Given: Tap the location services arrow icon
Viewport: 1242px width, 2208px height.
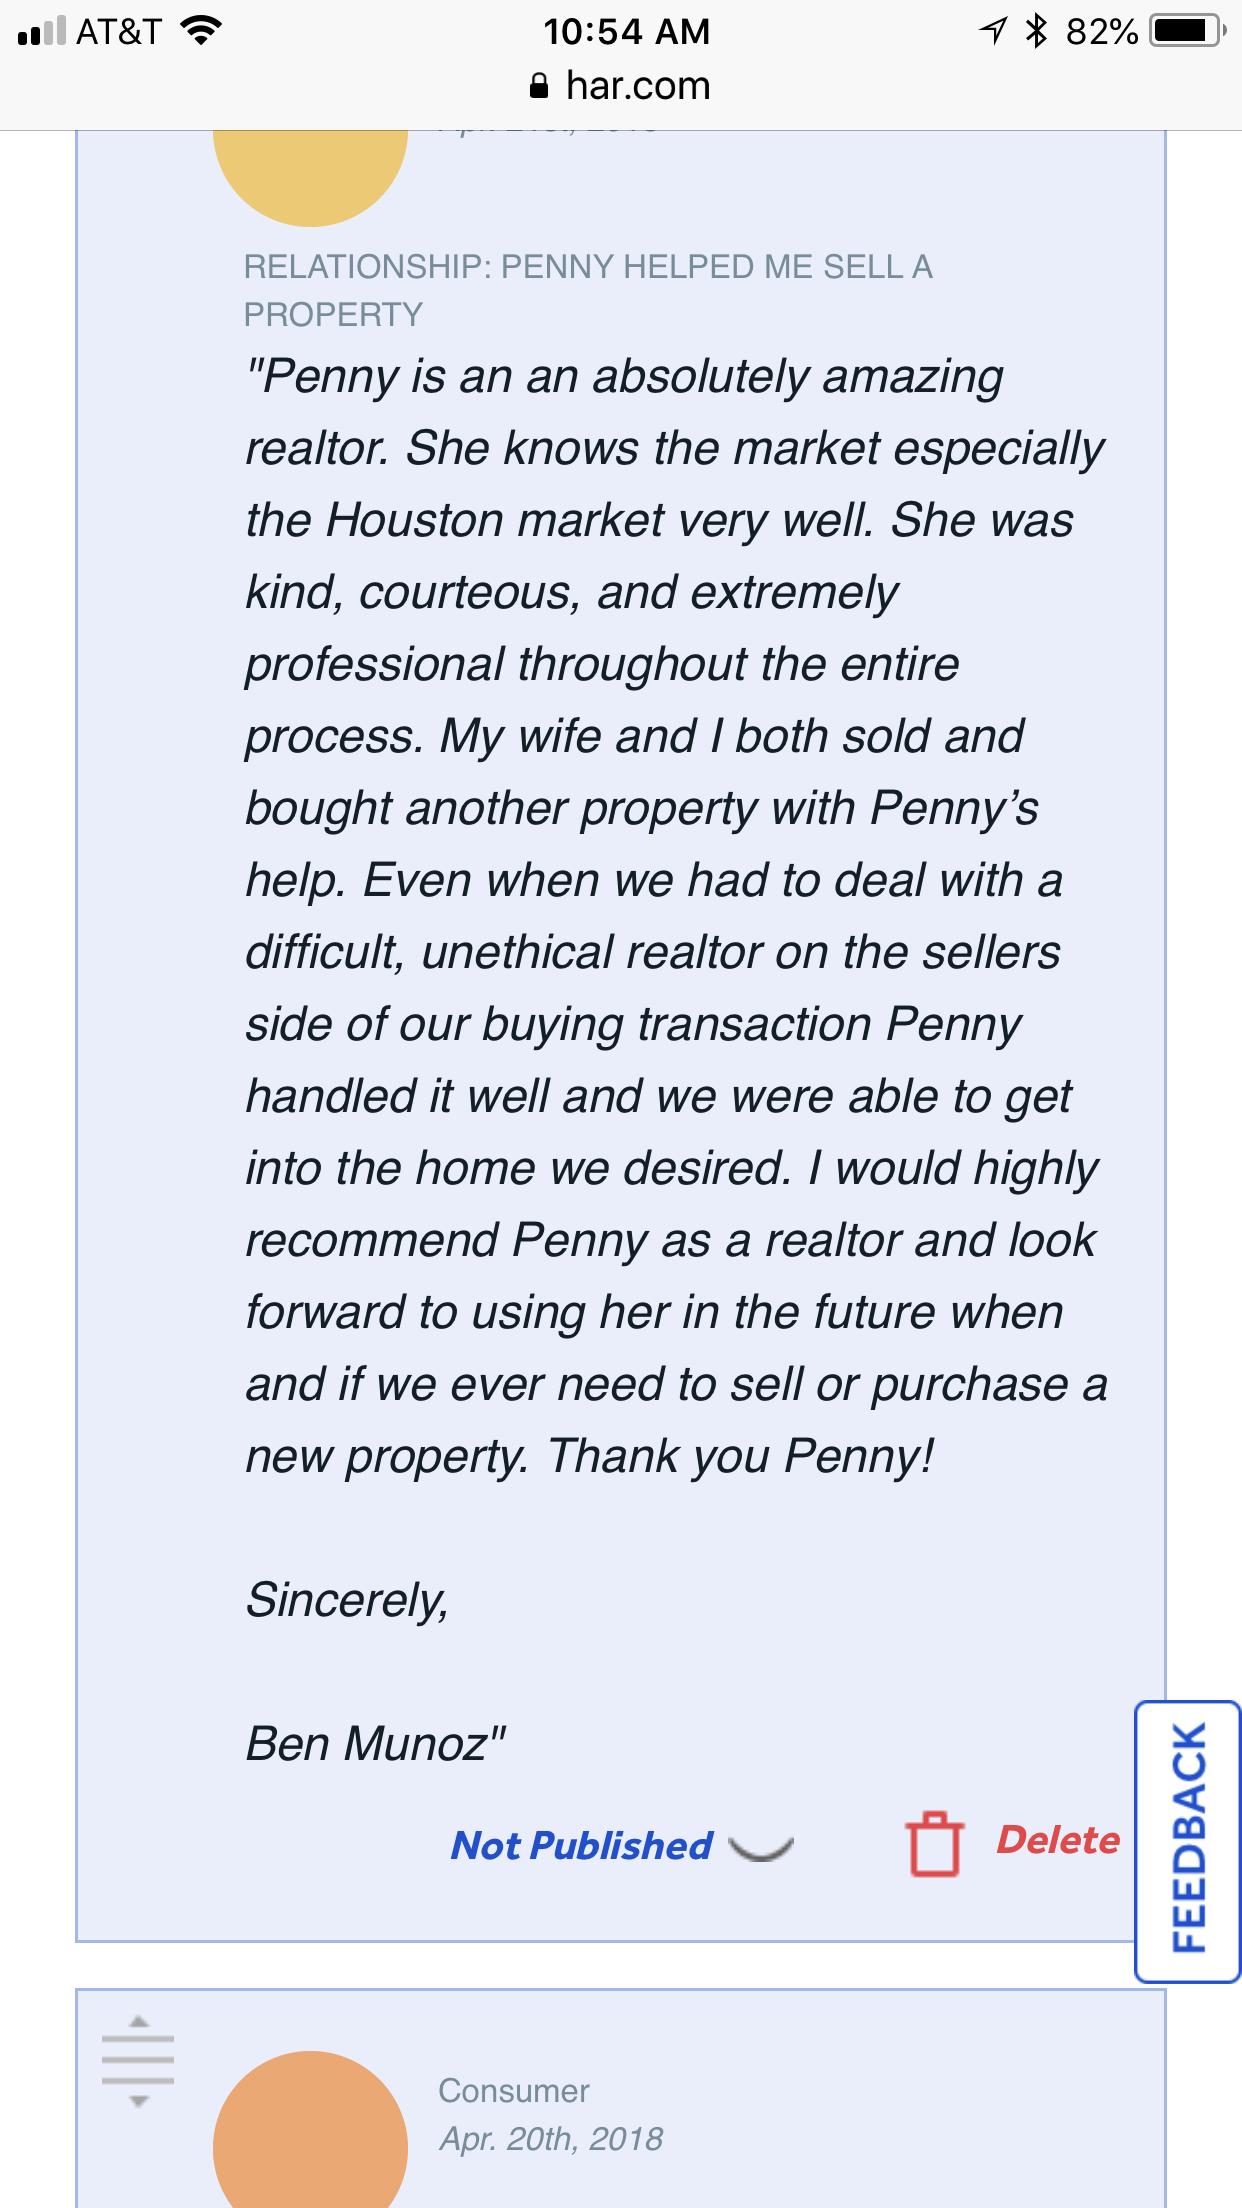Looking at the screenshot, I should pyautogui.click(x=992, y=31).
